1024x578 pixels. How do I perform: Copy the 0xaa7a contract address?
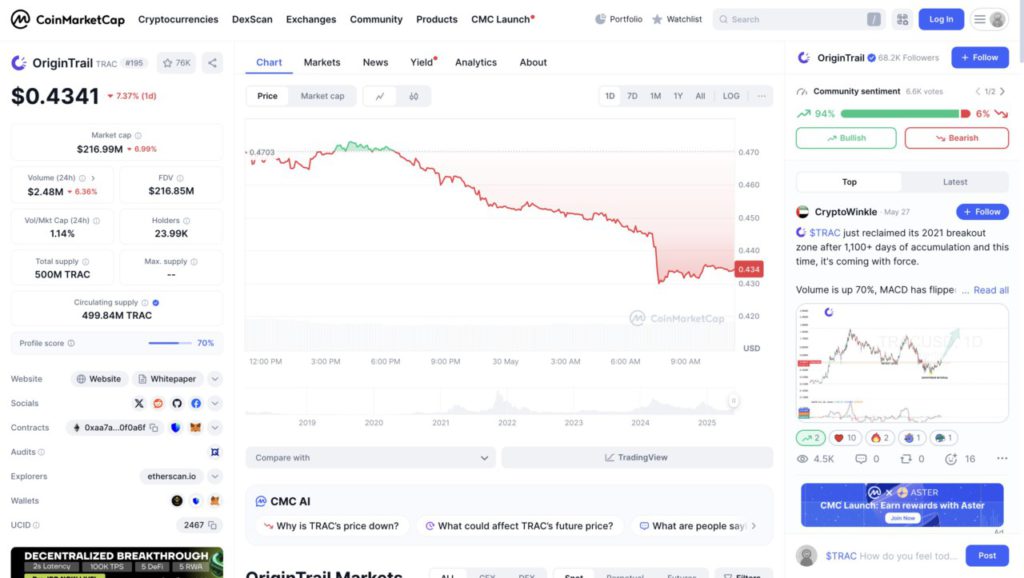[154, 428]
